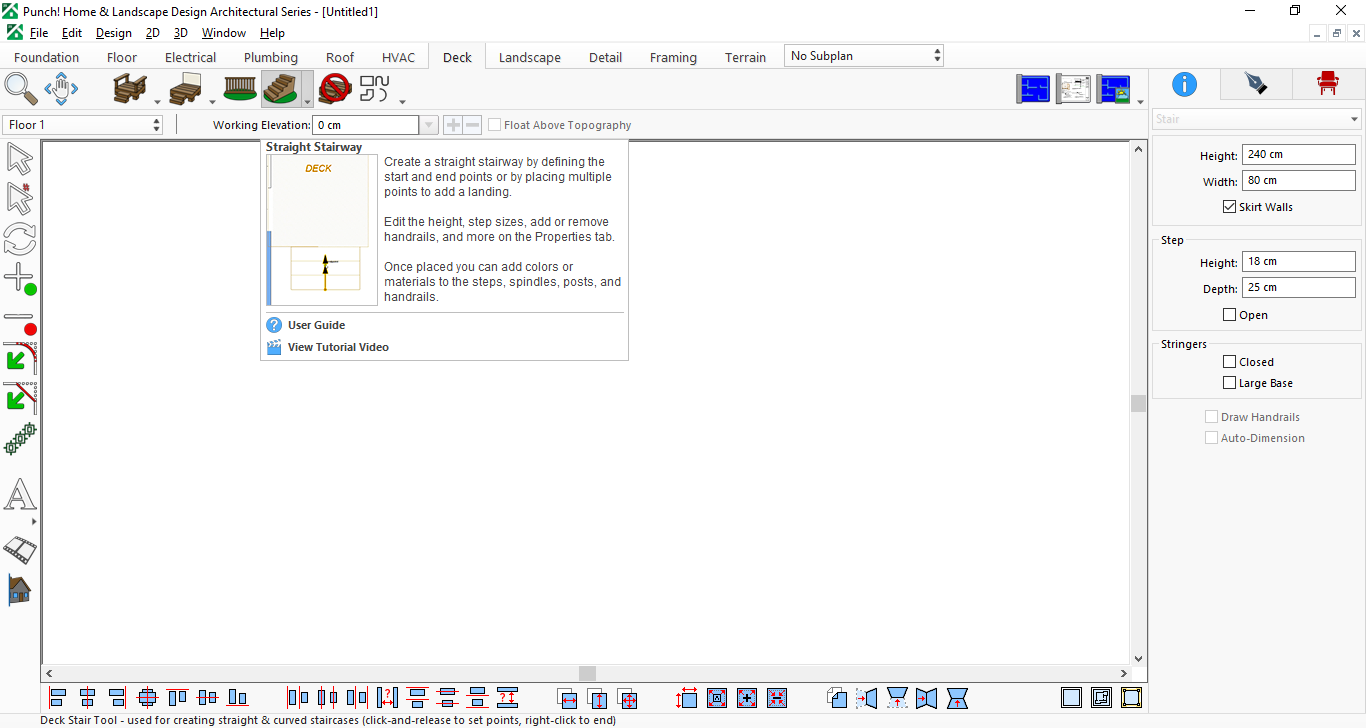1366x728 pixels.
Task: Expand the view mode icons dropdown arrow
Action: click(x=1140, y=101)
